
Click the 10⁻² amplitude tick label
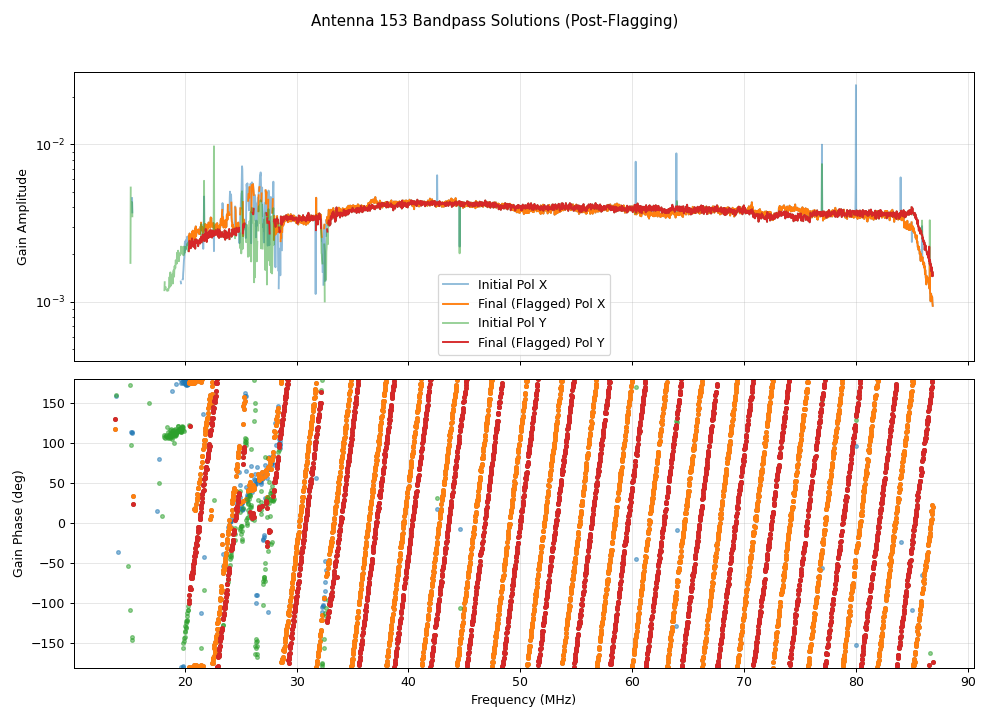tap(50, 144)
